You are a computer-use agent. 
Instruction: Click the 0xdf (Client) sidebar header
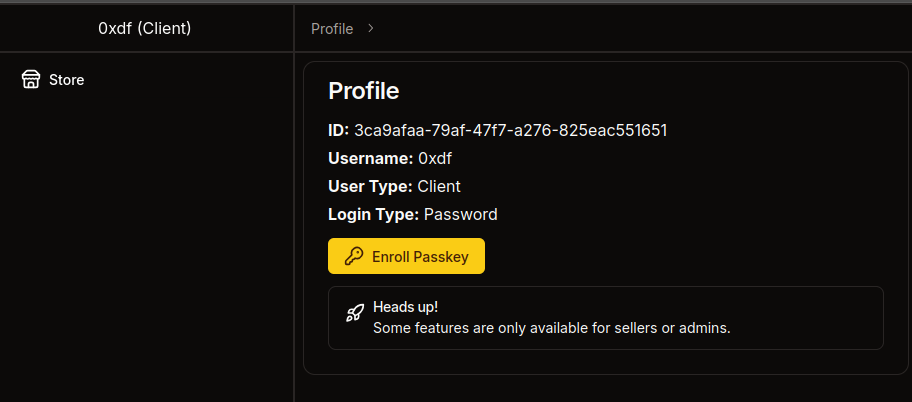(x=145, y=28)
